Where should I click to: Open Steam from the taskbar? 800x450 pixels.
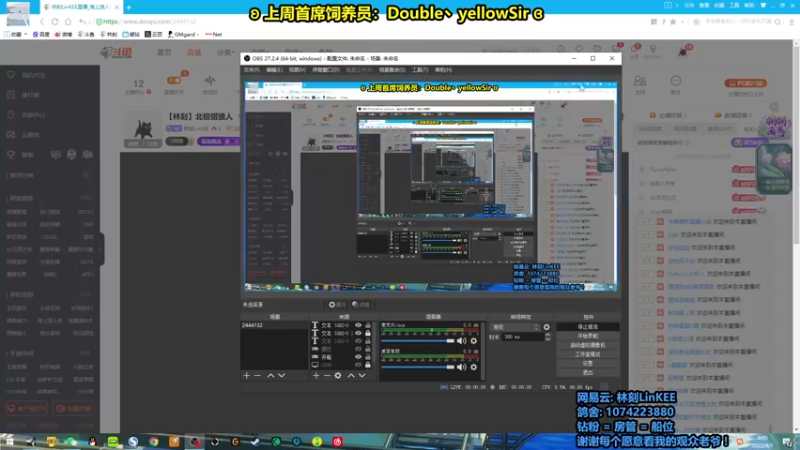tap(256, 441)
